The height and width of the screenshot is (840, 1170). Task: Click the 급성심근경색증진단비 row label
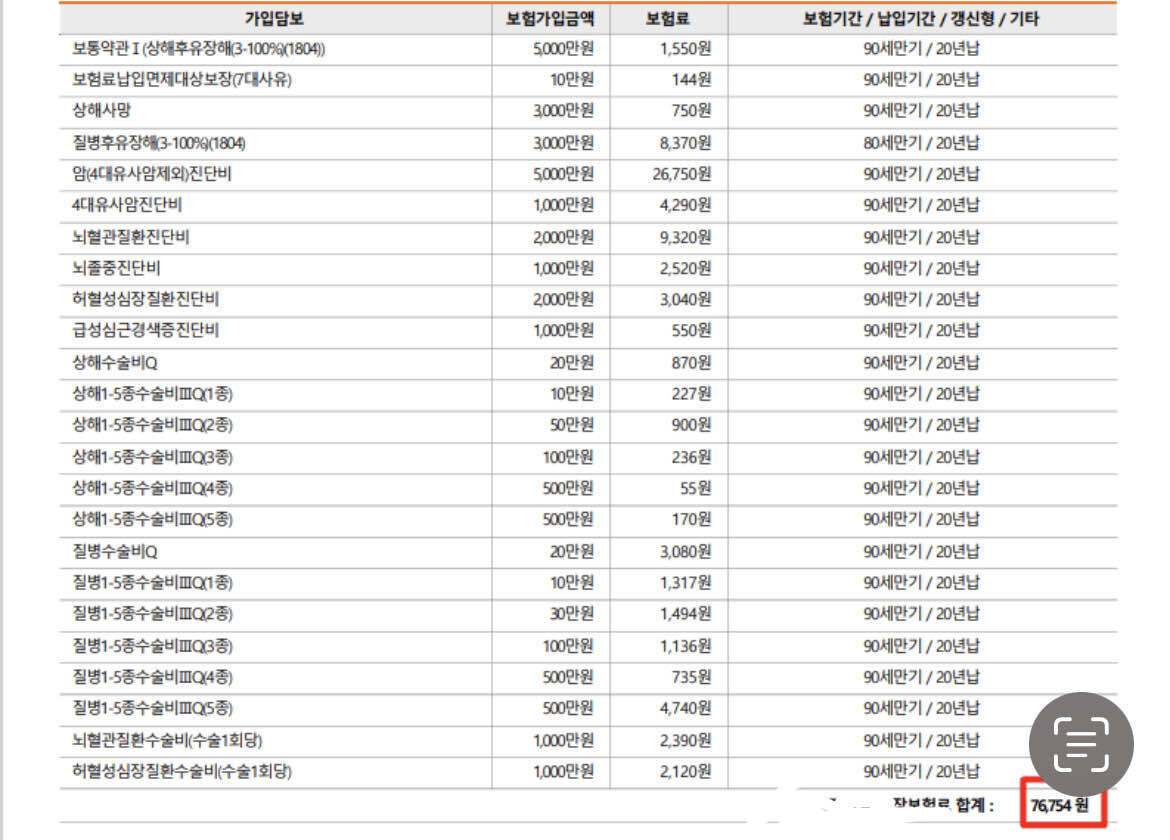(146, 330)
